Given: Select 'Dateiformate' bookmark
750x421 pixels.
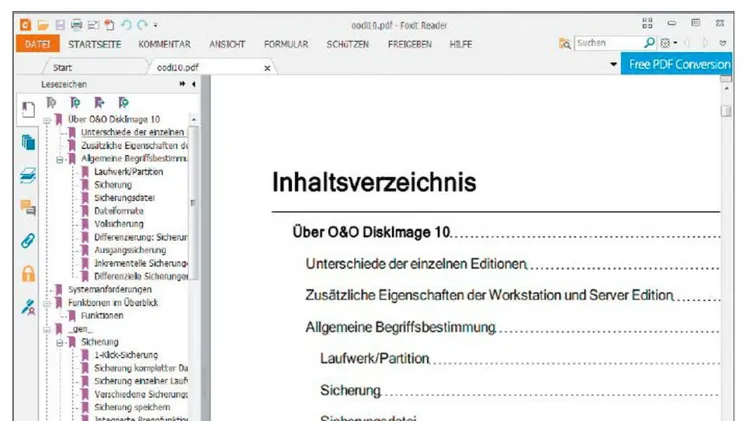Looking at the screenshot, I should (x=119, y=211).
